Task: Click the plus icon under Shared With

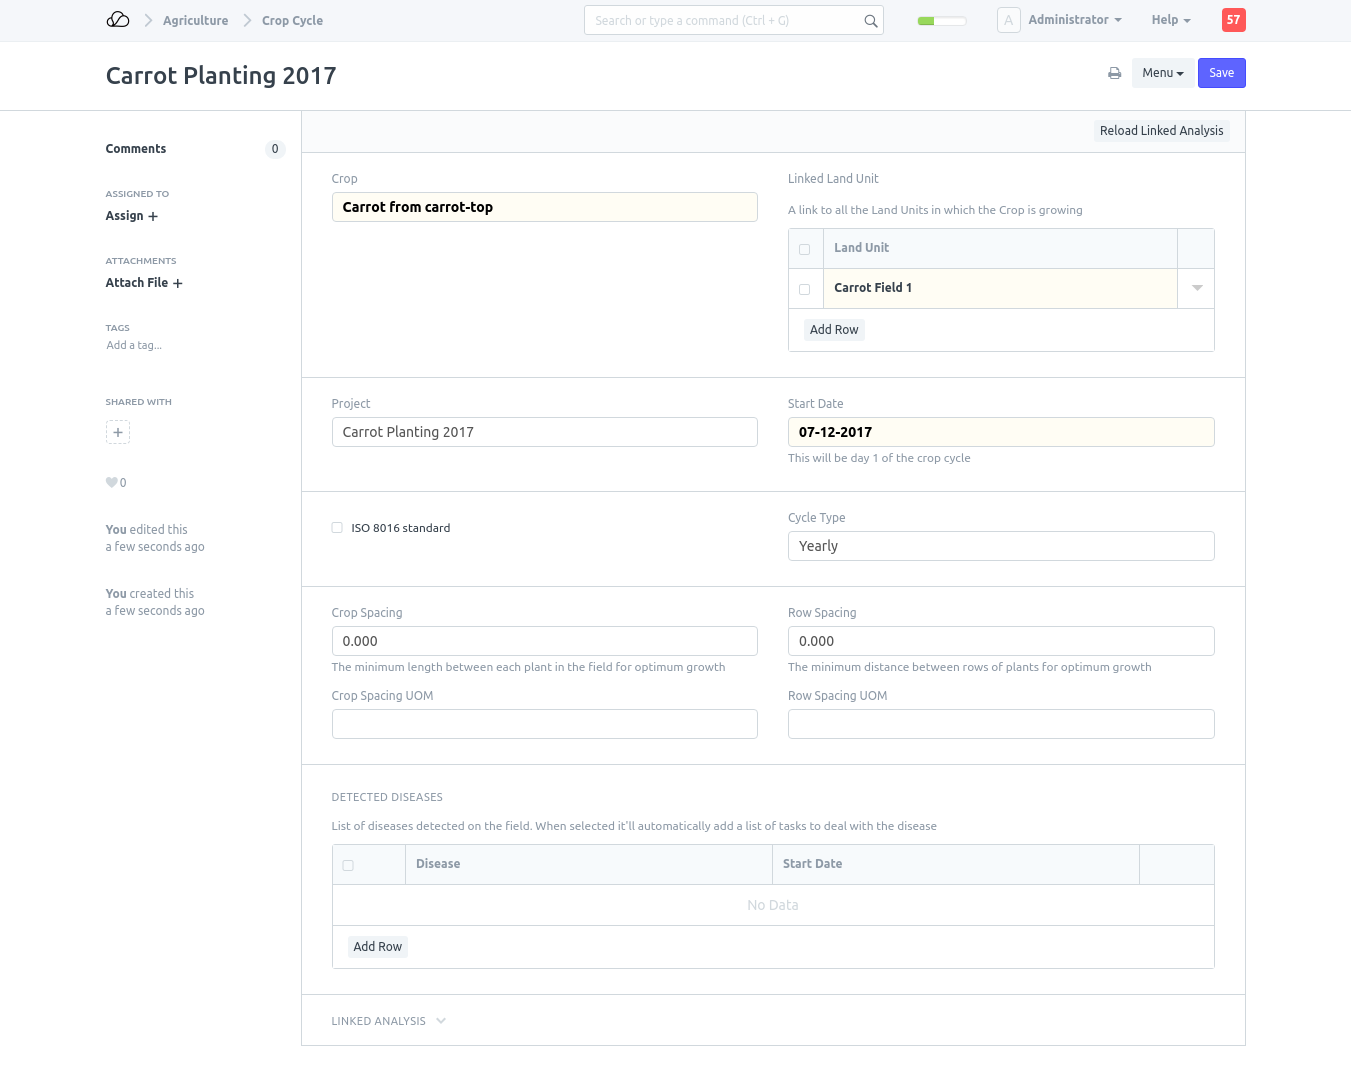Action: 118,433
